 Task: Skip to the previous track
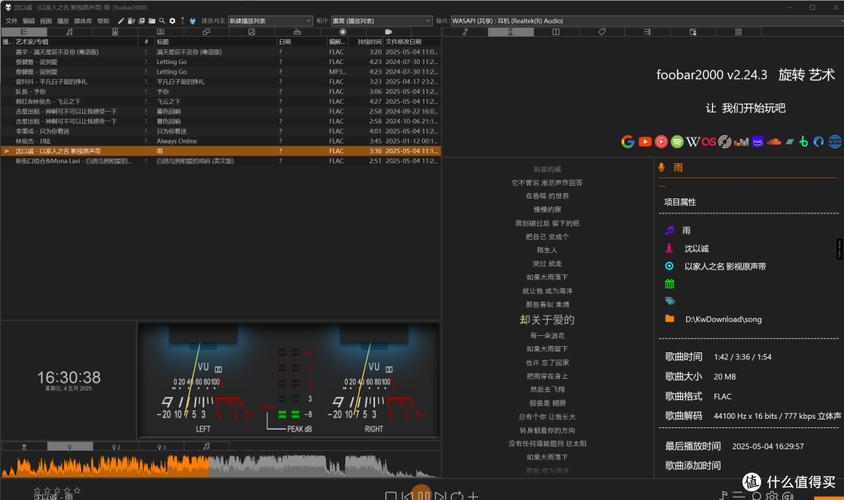(x=407, y=495)
